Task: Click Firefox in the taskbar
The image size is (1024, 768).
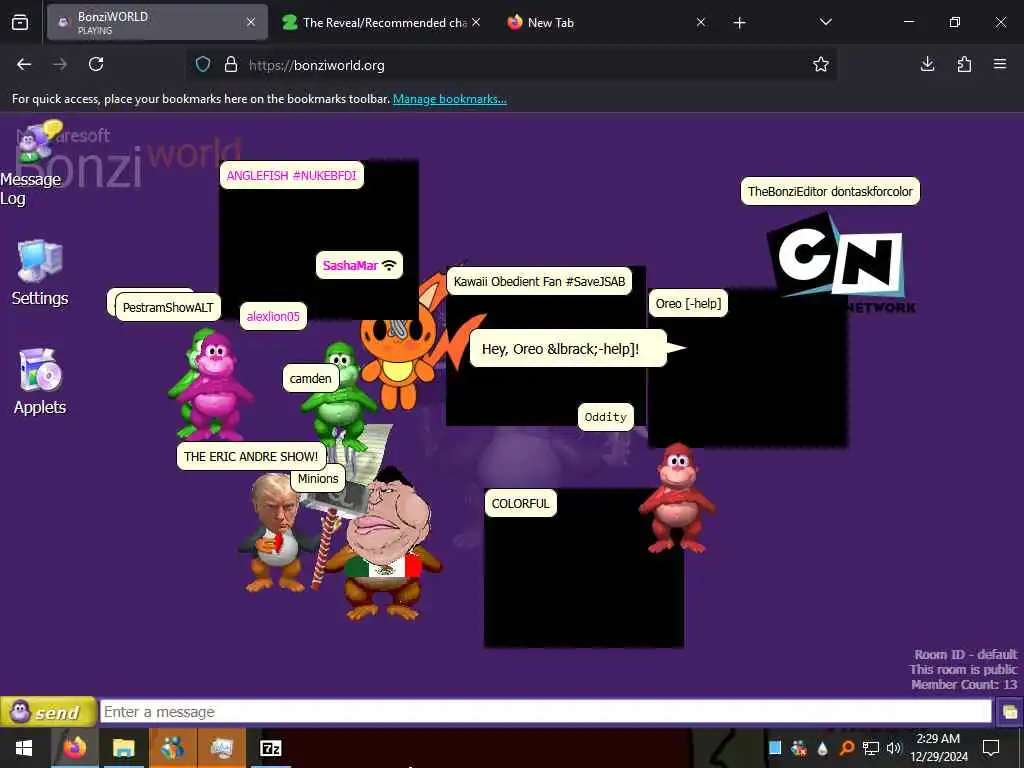Action: pos(74,748)
